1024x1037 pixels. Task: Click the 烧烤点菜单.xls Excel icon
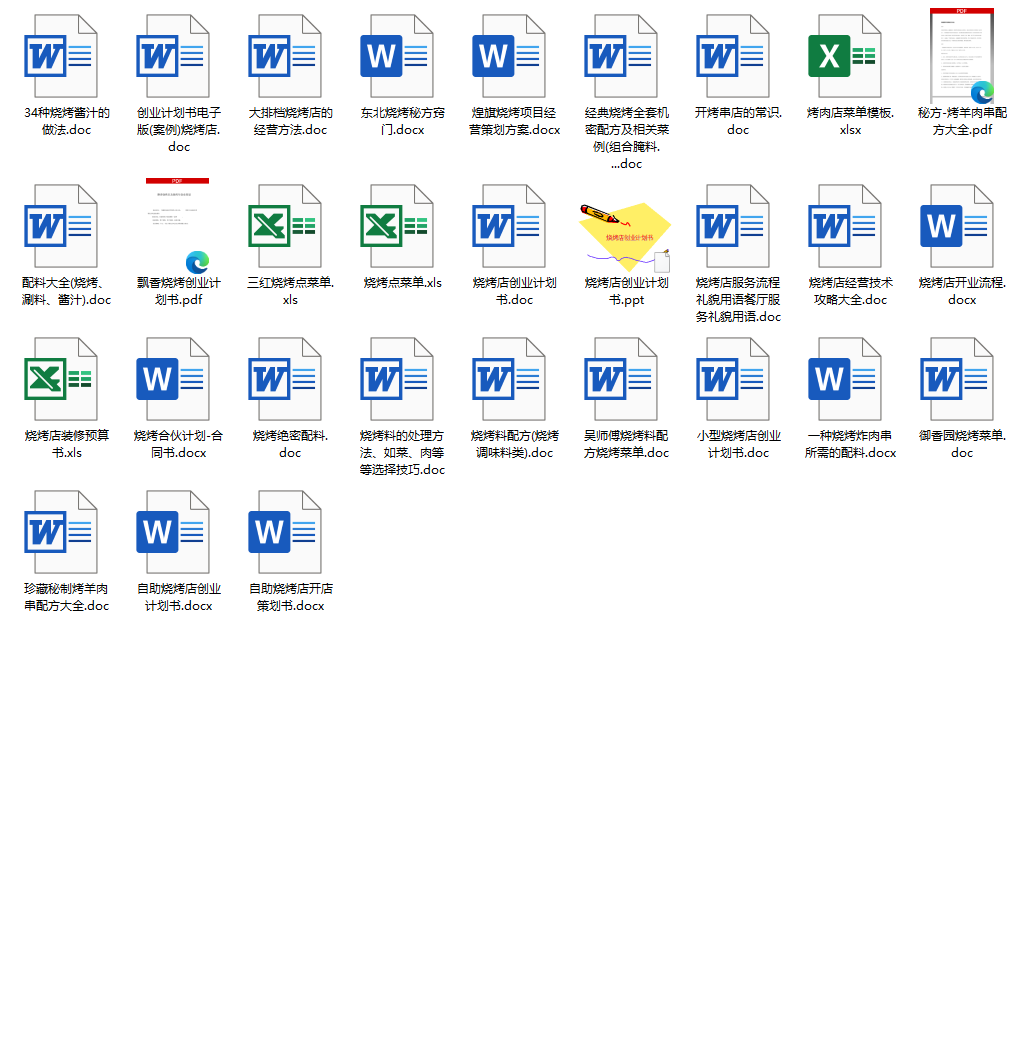[397, 226]
